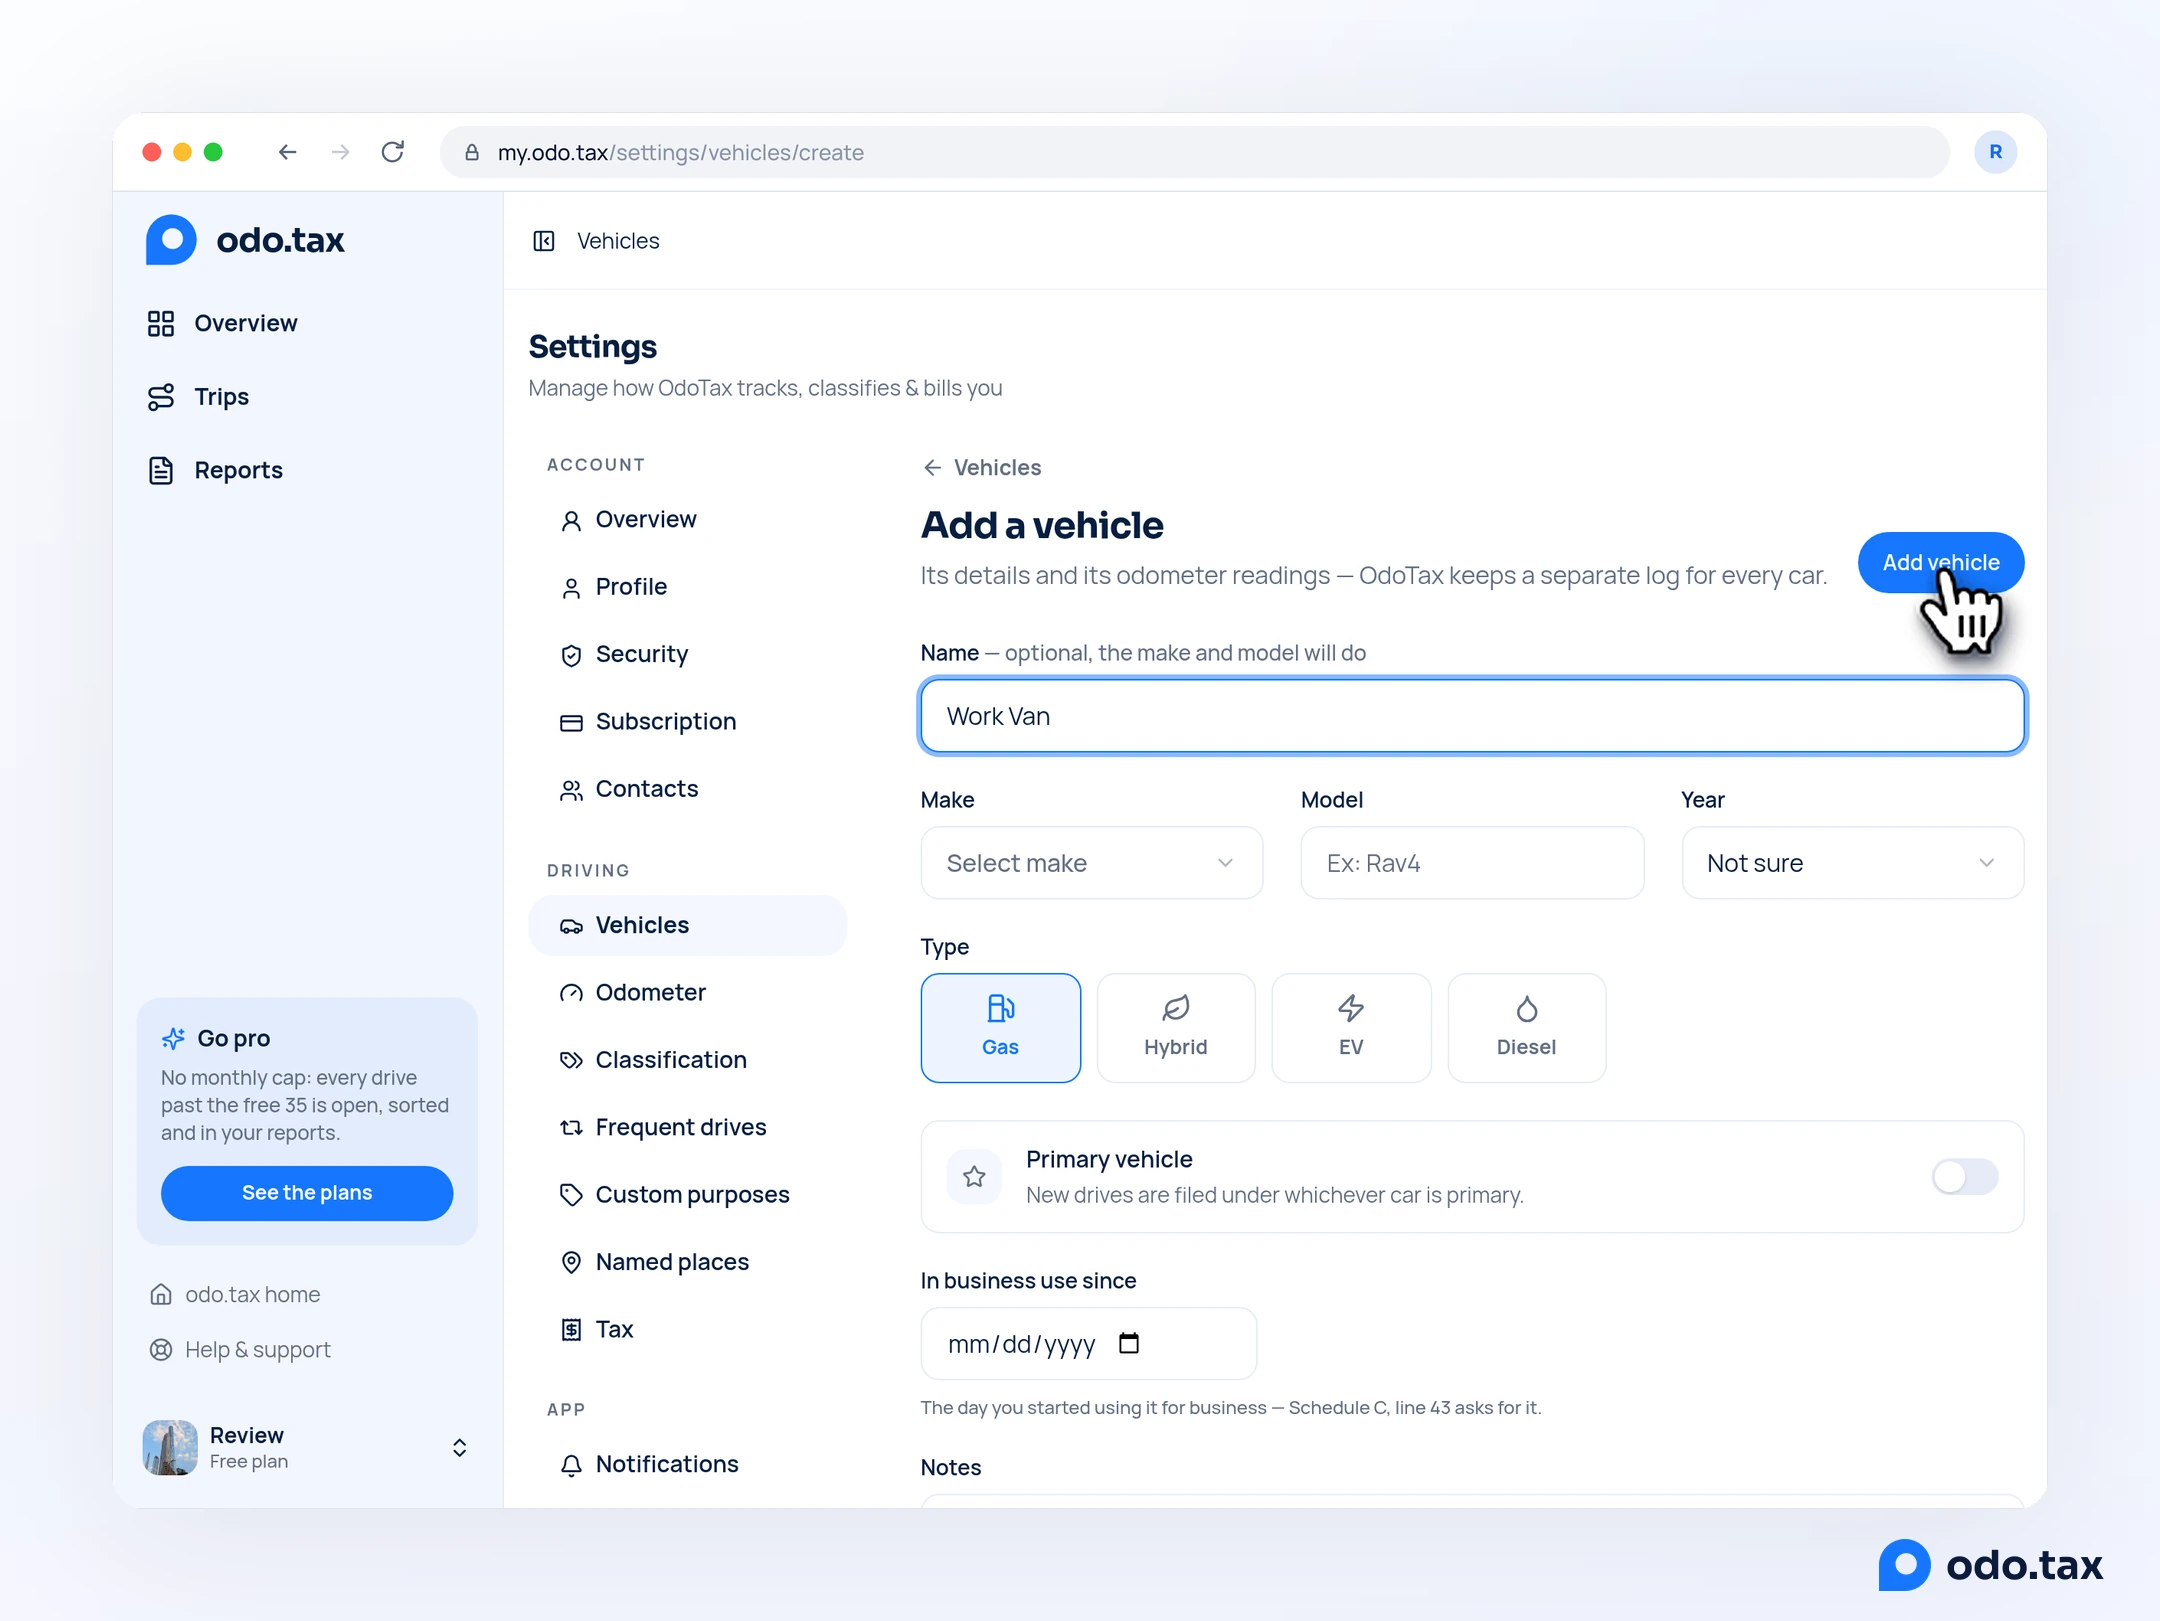The width and height of the screenshot is (2160, 1621).
Task: Select Gas vehicle type
Action: 1000,1028
